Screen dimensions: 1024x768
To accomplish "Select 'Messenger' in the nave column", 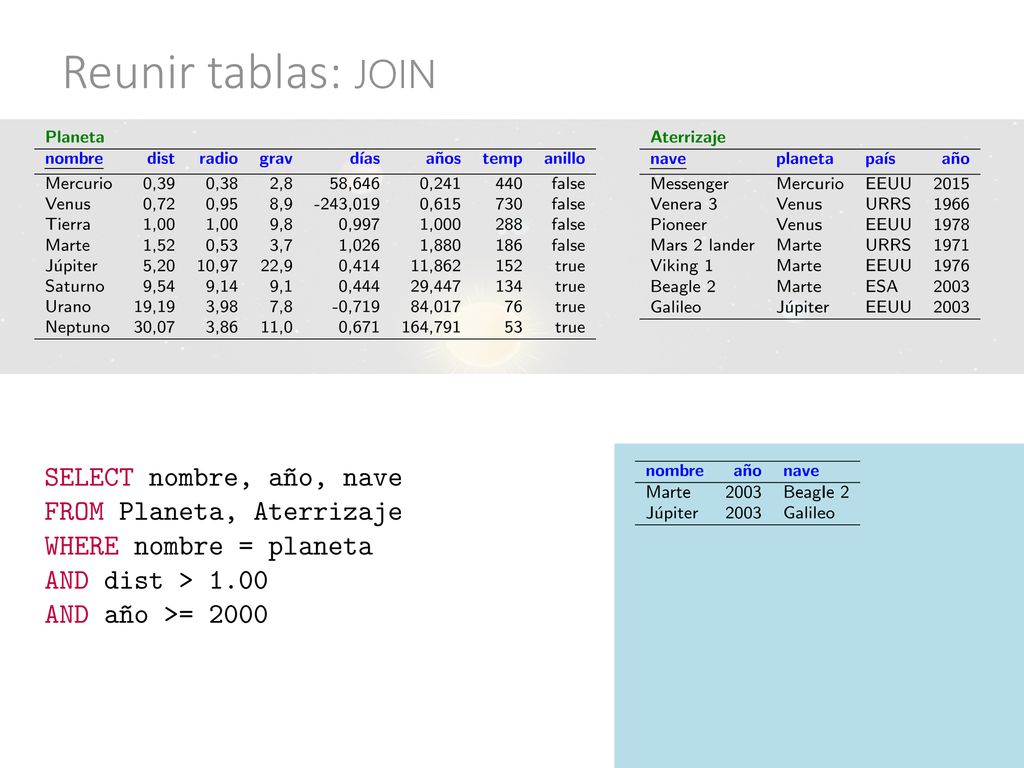I will click(689, 184).
